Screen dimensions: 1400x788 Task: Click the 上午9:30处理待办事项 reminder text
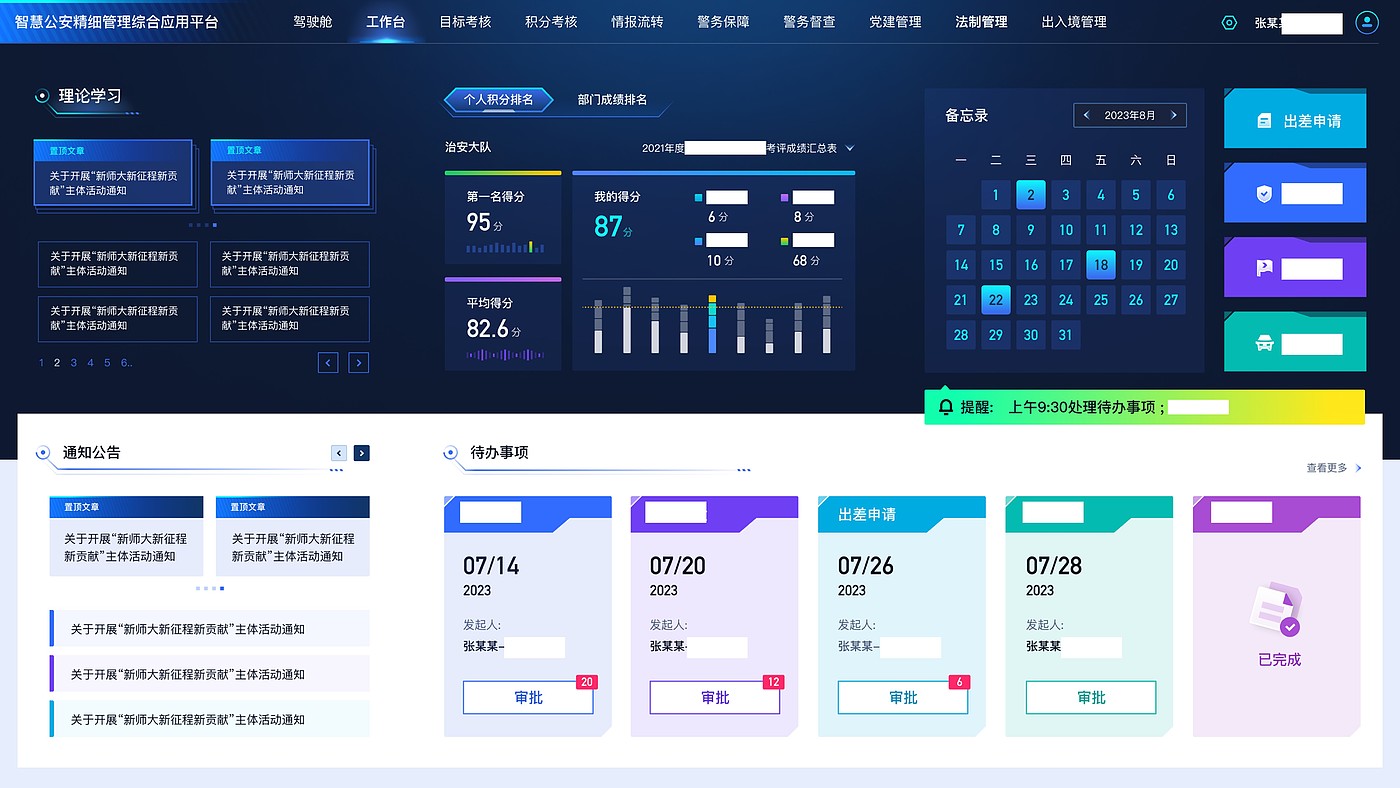(x=1087, y=407)
